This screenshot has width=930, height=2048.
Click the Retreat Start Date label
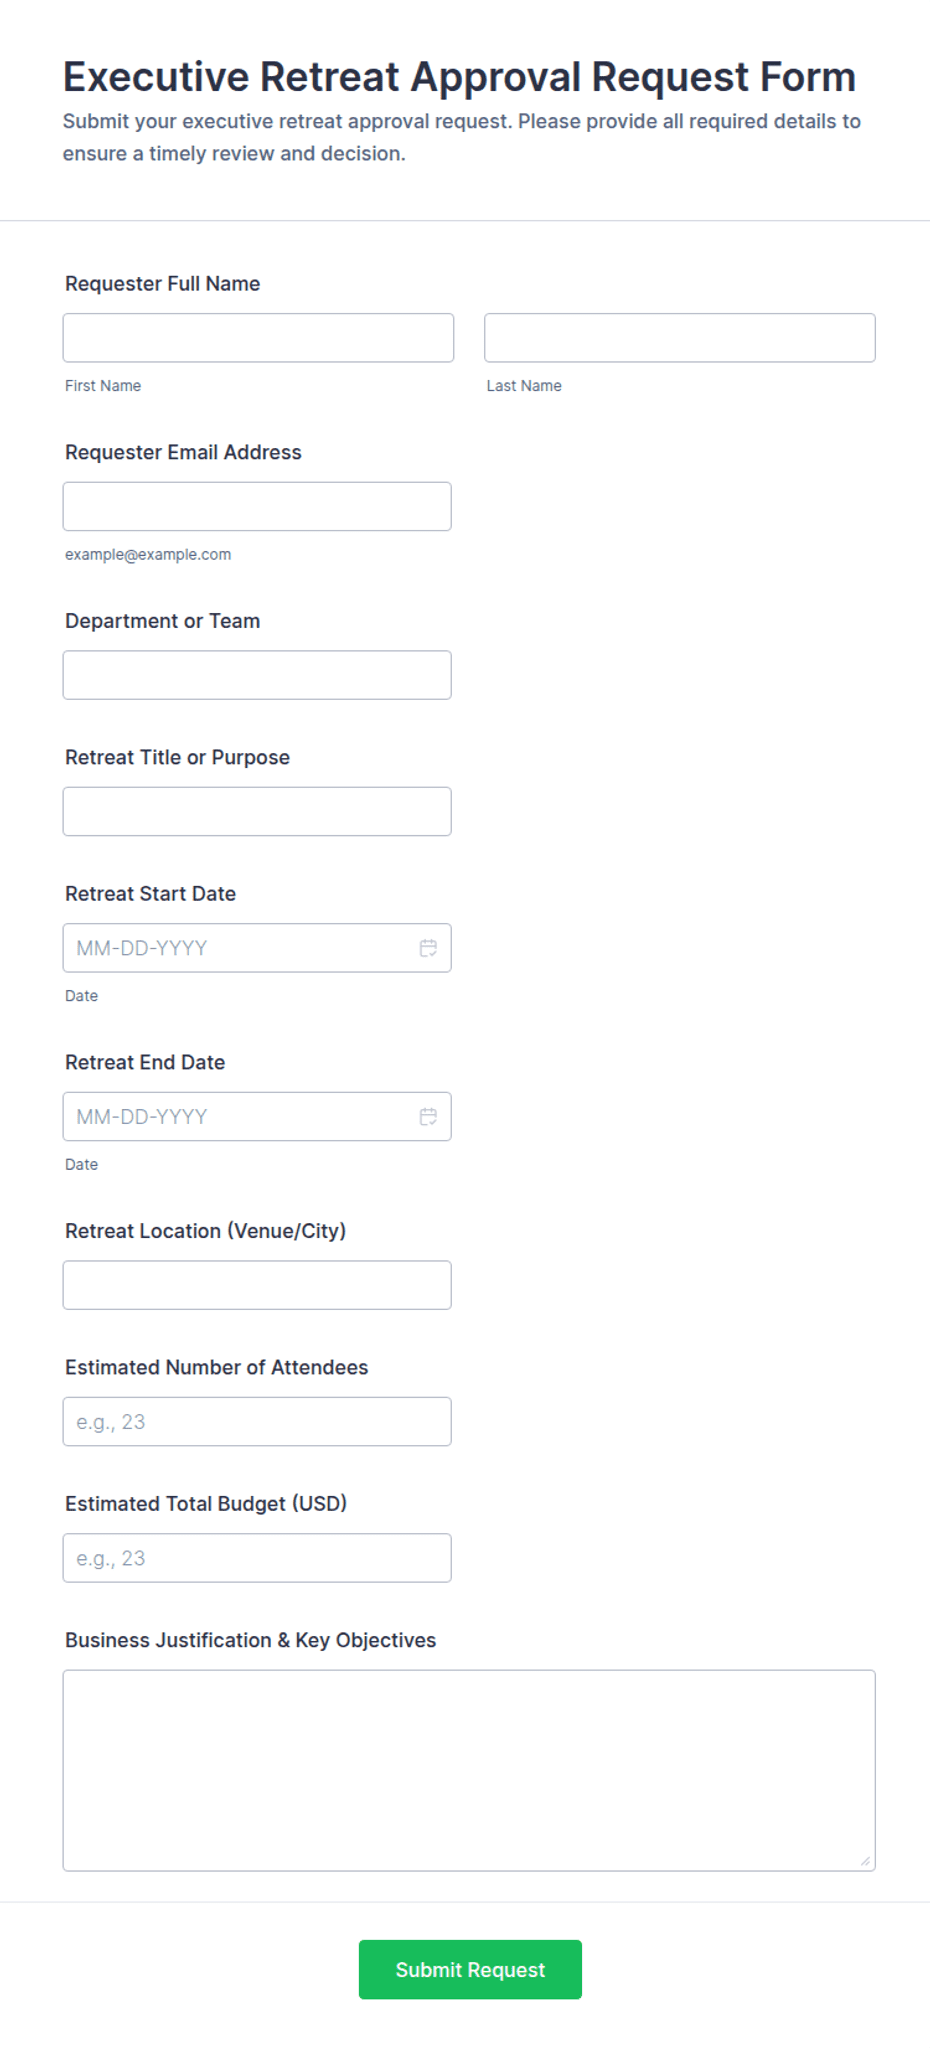(151, 894)
